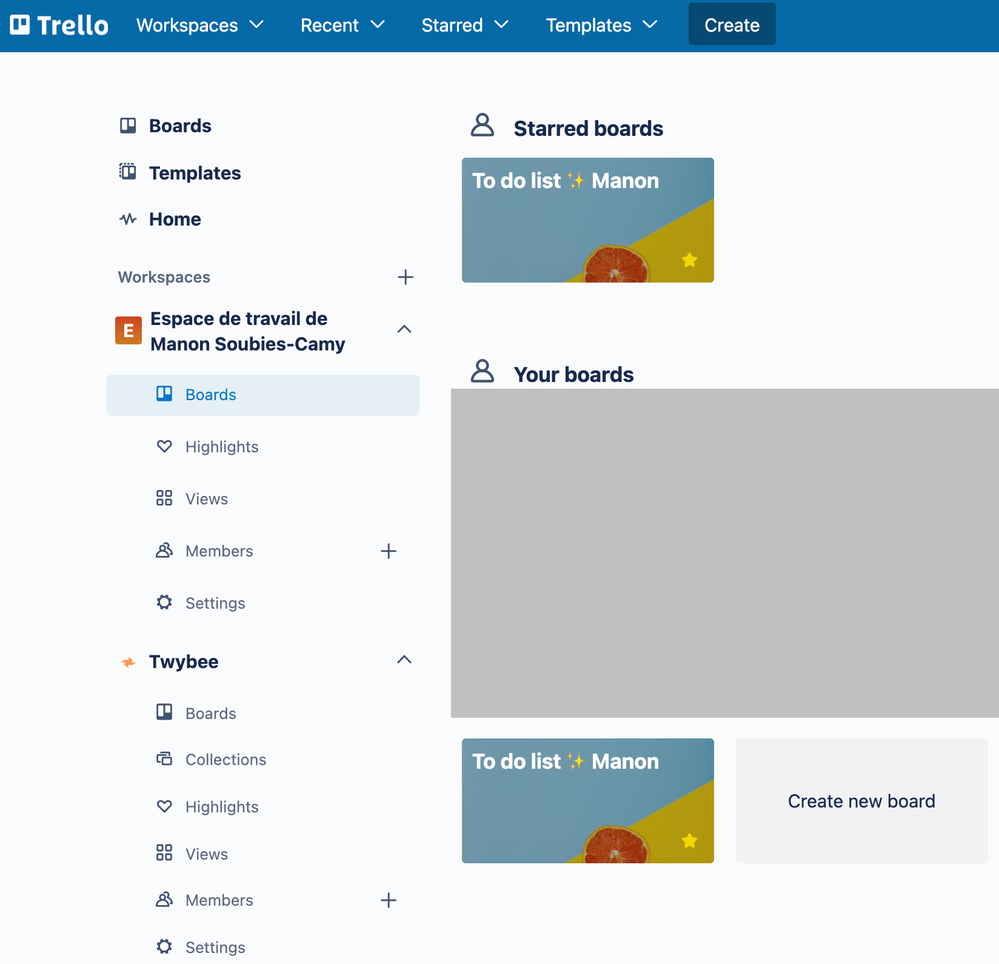Collapse Espace de travail de Manon workspace
Screen dimensions: 999x964
click(x=404, y=329)
